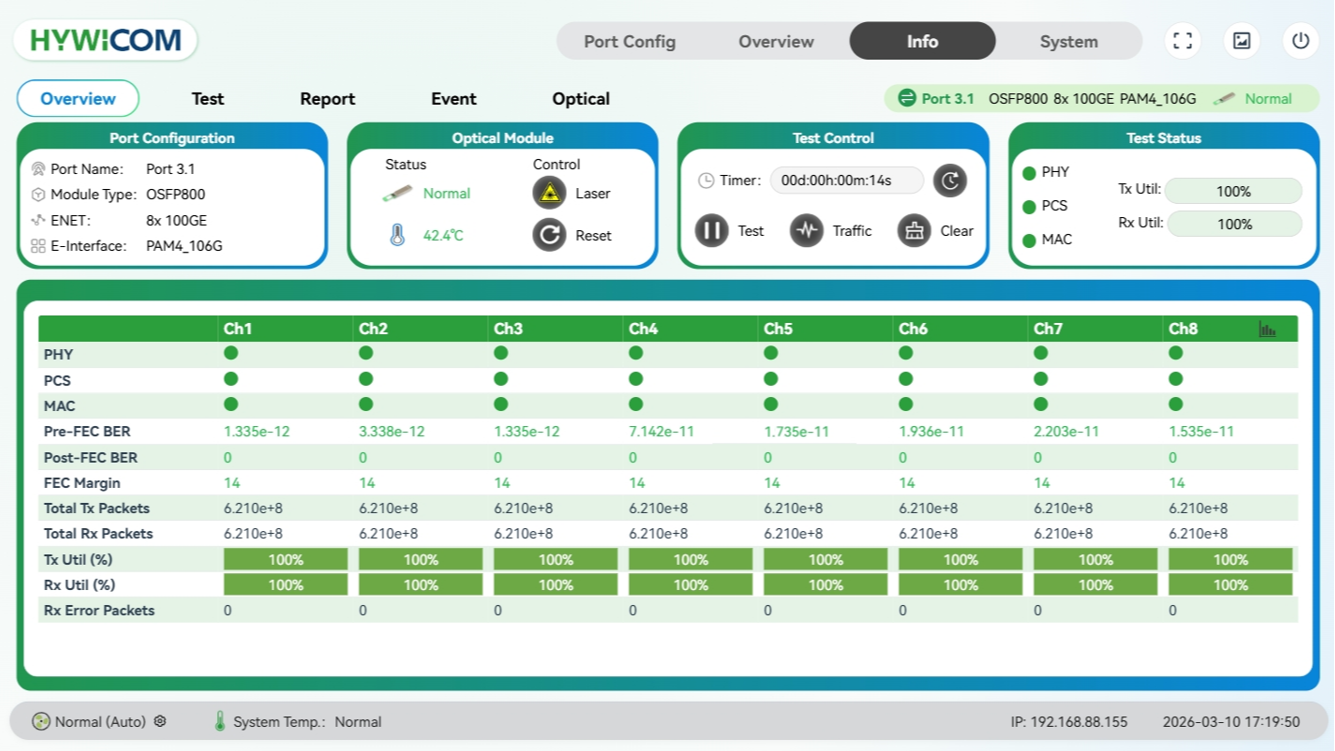Click the Clear counters icon

click(x=914, y=231)
